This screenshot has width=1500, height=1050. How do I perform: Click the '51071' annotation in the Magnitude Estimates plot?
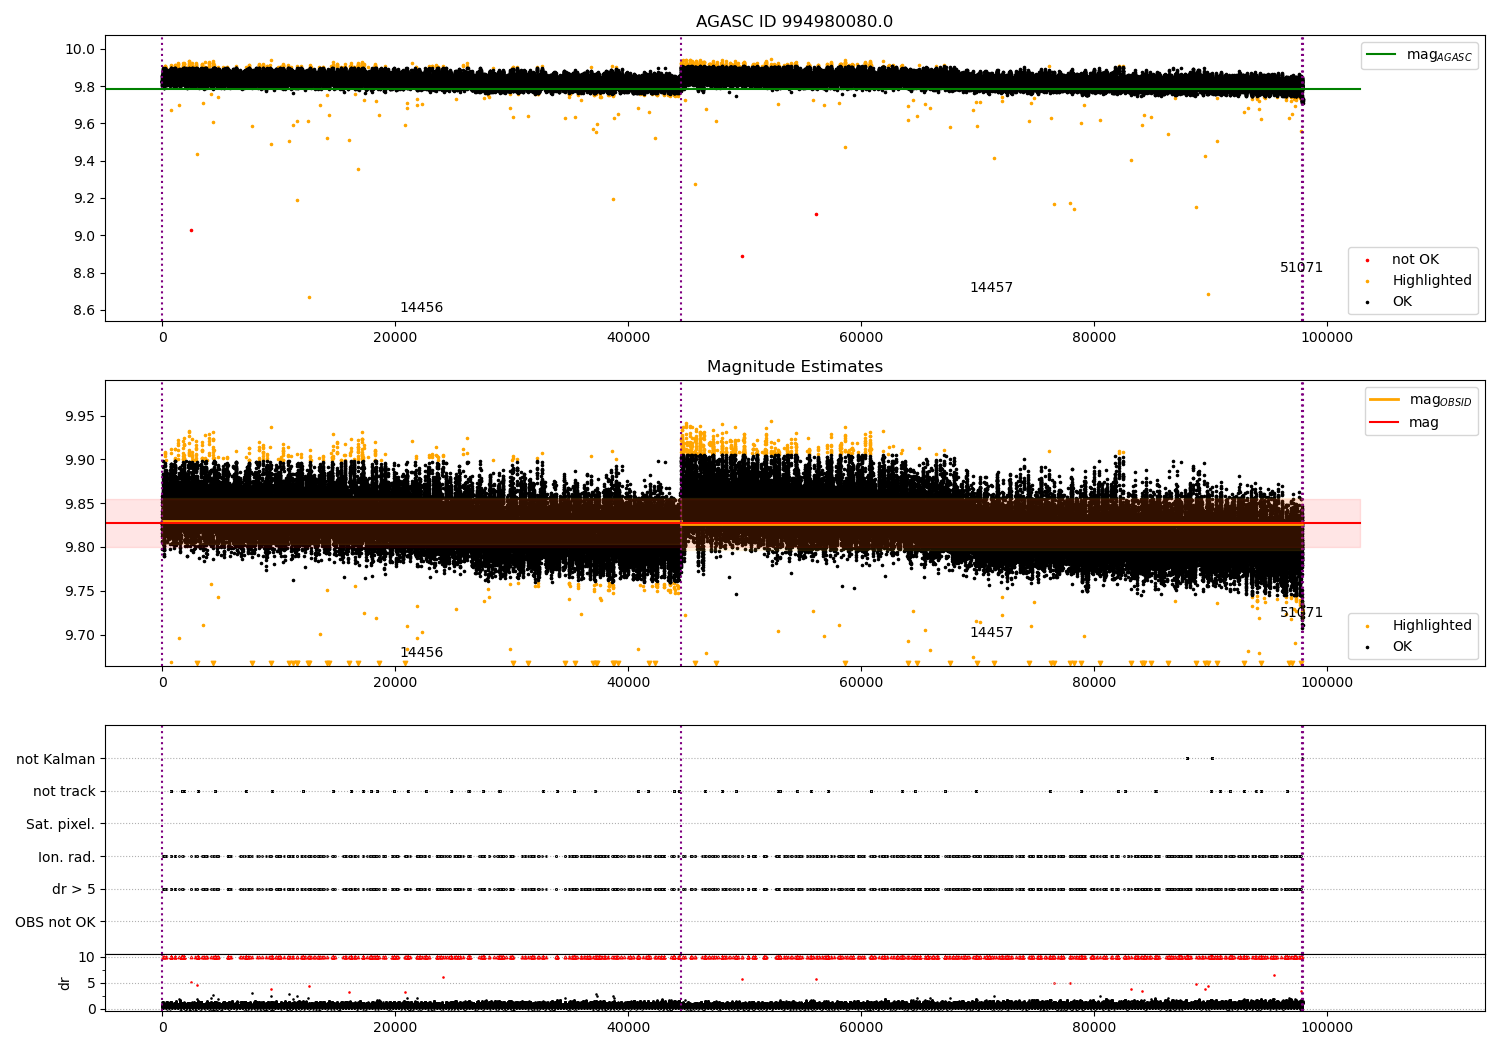pos(1301,613)
